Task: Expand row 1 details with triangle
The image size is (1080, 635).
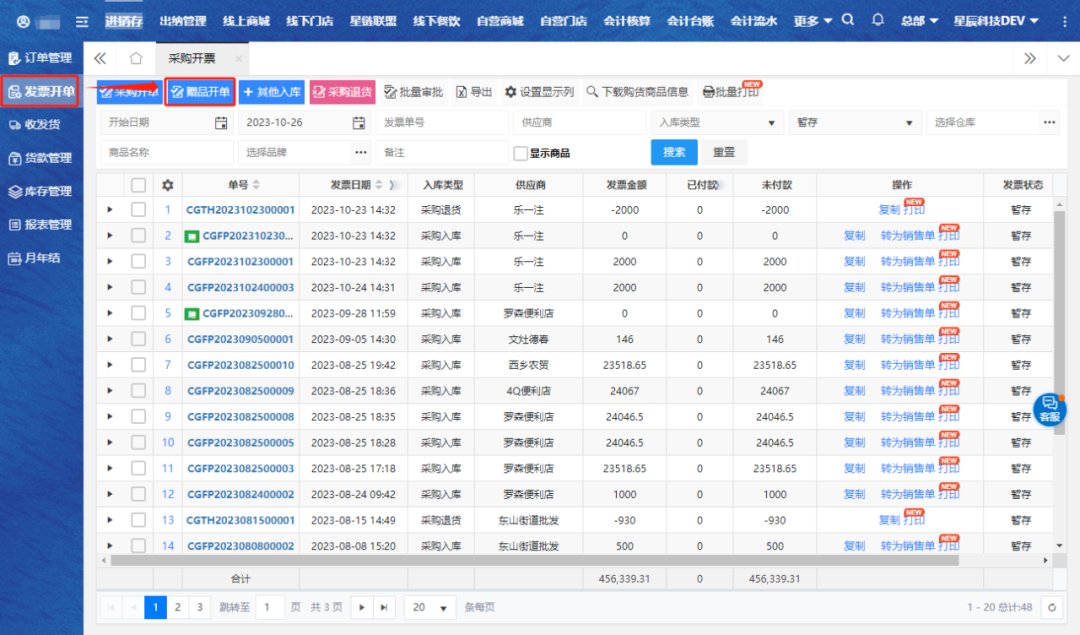Action: click(110, 210)
